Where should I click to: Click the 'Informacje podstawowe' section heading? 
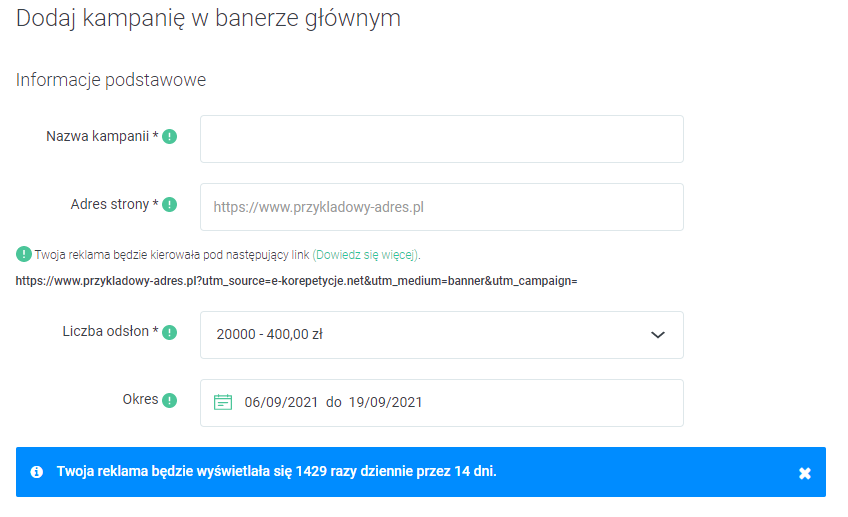(x=111, y=80)
